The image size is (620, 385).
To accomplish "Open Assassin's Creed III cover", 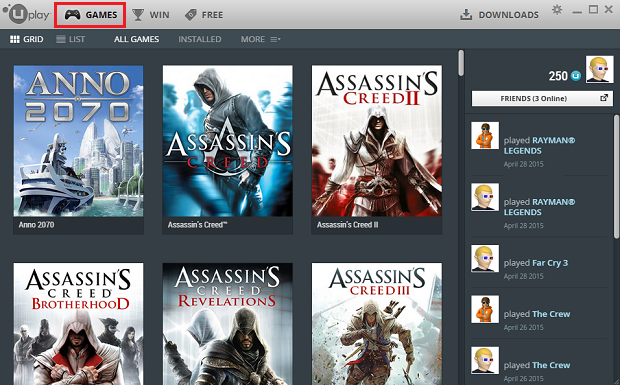I will pyautogui.click(x=377, y=324).
